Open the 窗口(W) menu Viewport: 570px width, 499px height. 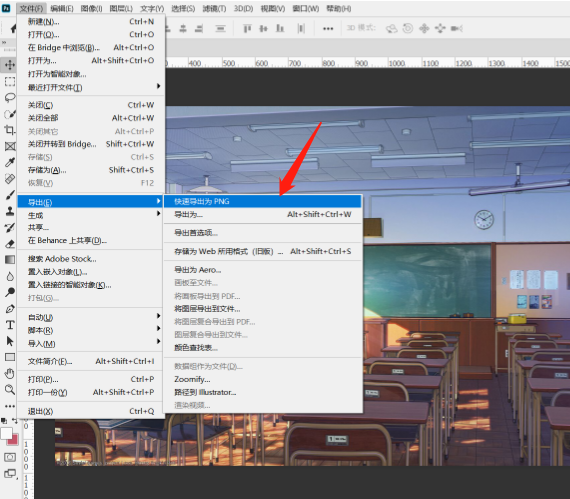[x=306, y=8]
